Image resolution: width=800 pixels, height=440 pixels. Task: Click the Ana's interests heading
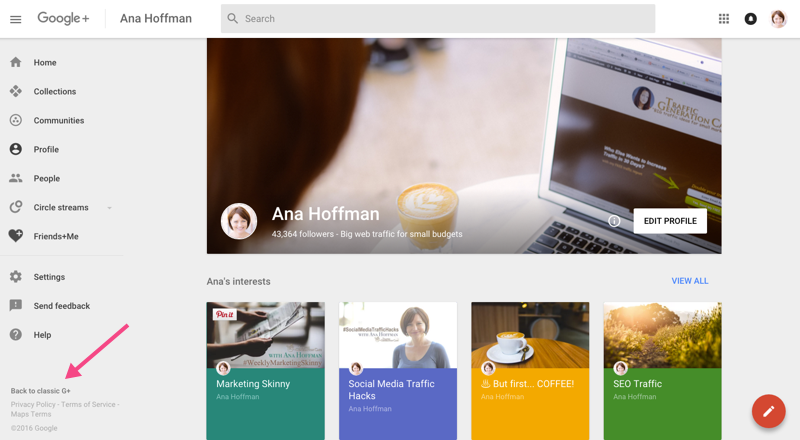(238, 281)
